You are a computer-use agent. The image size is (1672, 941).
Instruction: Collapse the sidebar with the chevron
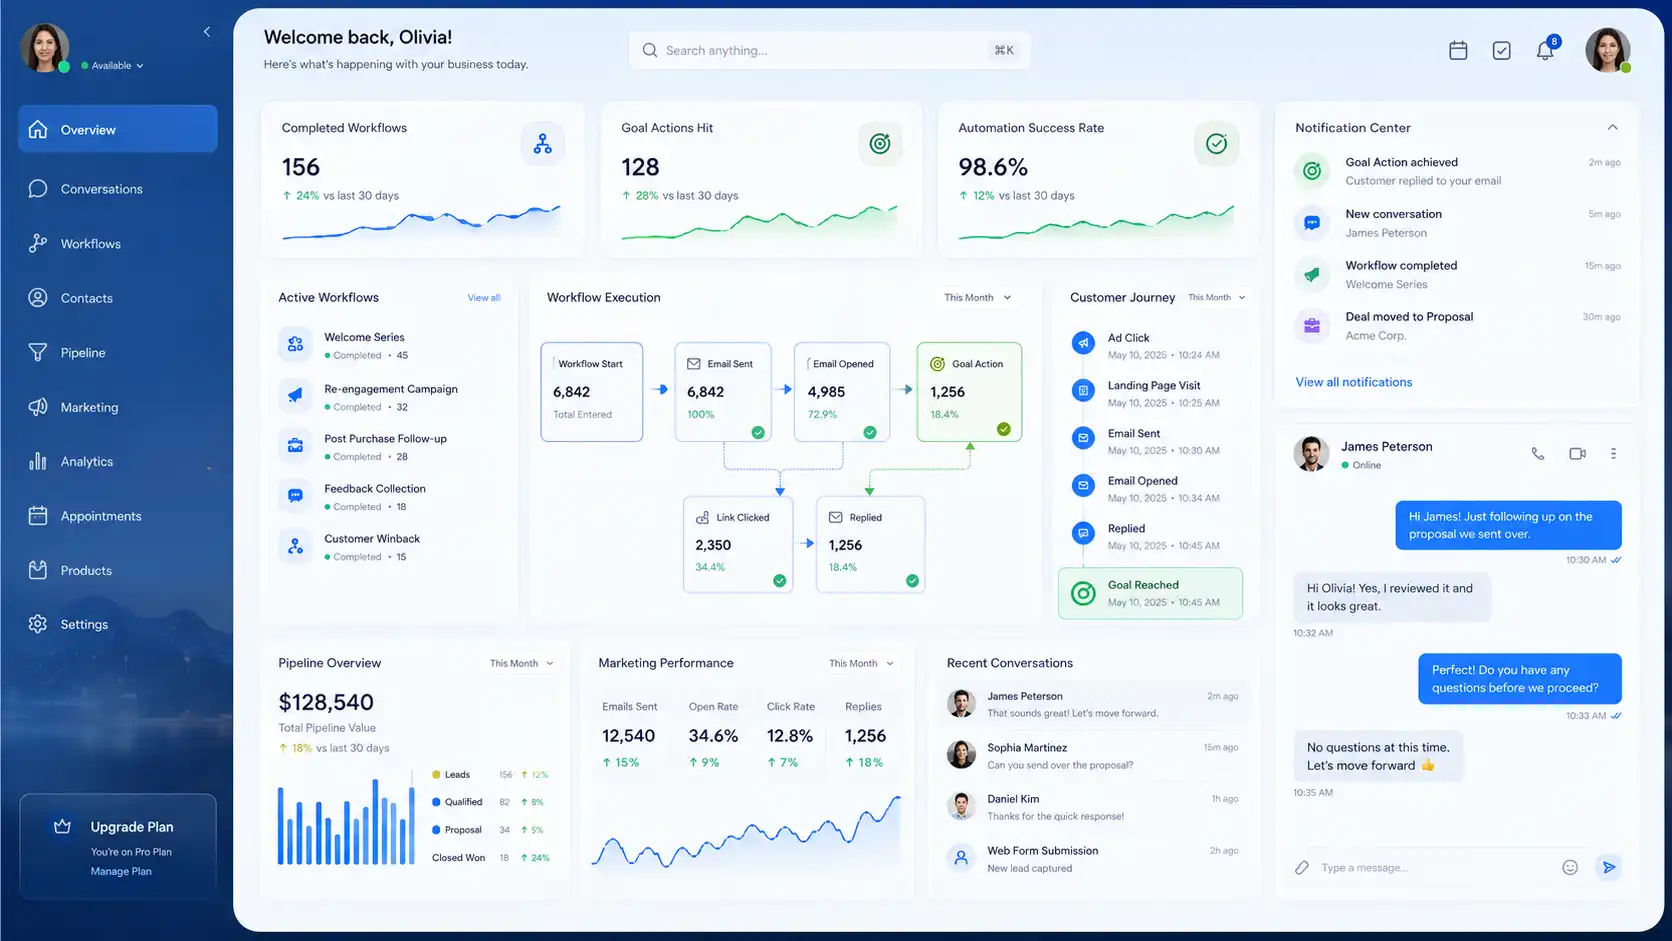pos(207,31)
